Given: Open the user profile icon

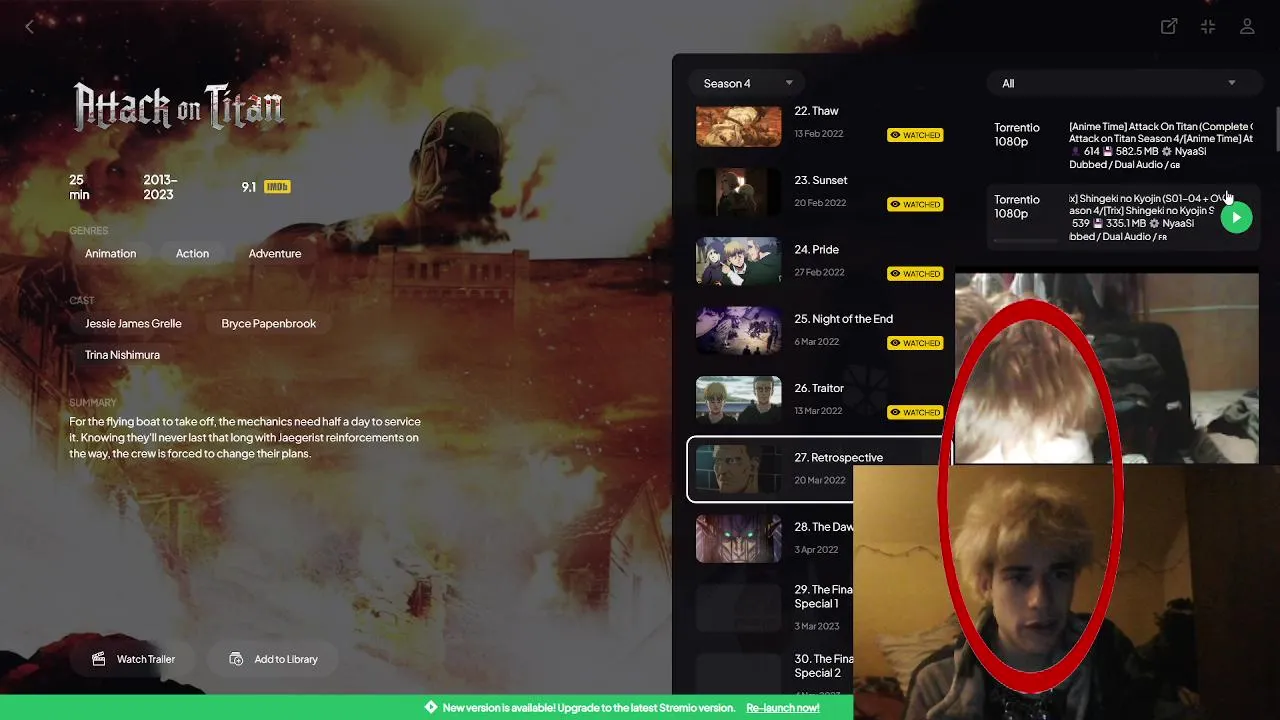Looking at the screenshot, I should (x=1247, y=27).
